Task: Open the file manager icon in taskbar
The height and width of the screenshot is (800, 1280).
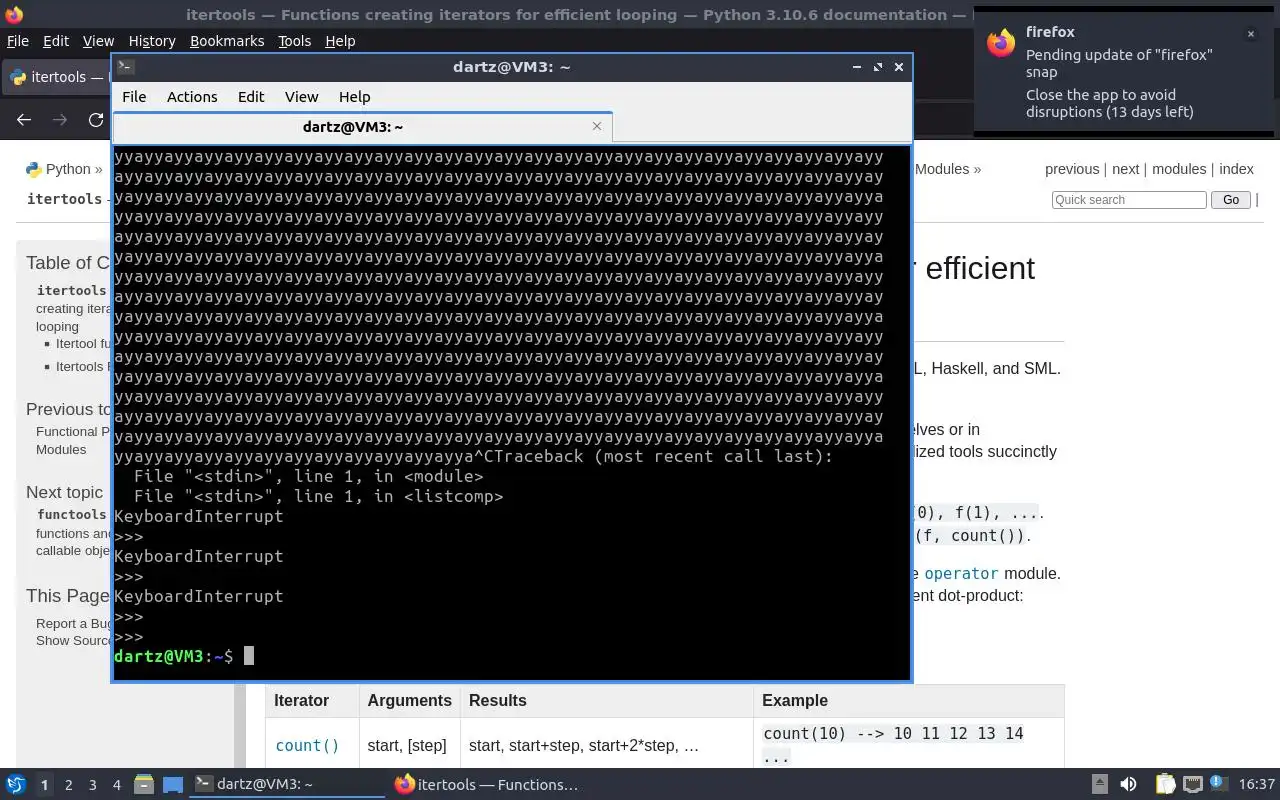Action: (x=143, y=785)
